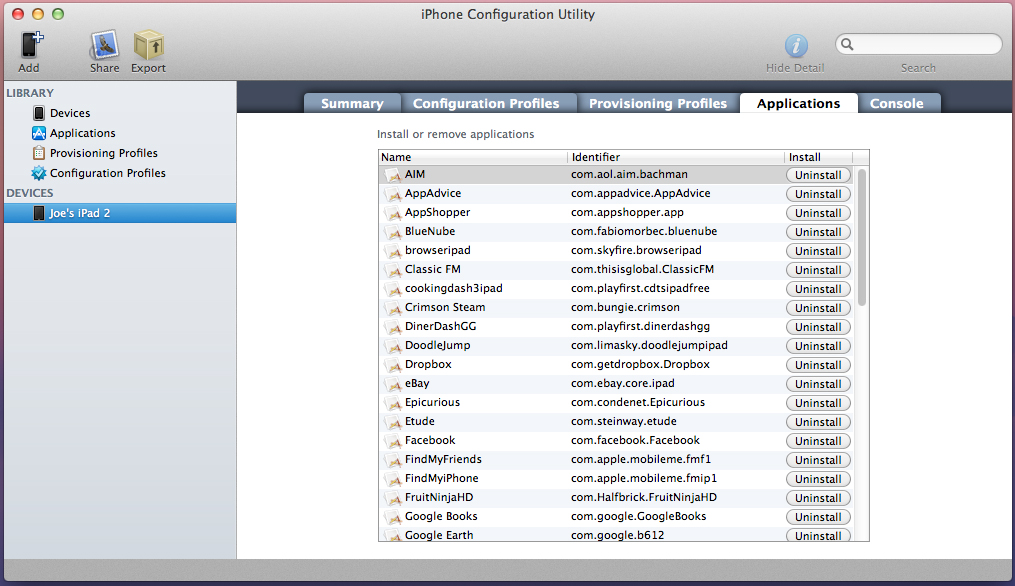This screenshot has height=586, width=1015.
Task: Uninstall Classic FM
Action: coord(818,270)
